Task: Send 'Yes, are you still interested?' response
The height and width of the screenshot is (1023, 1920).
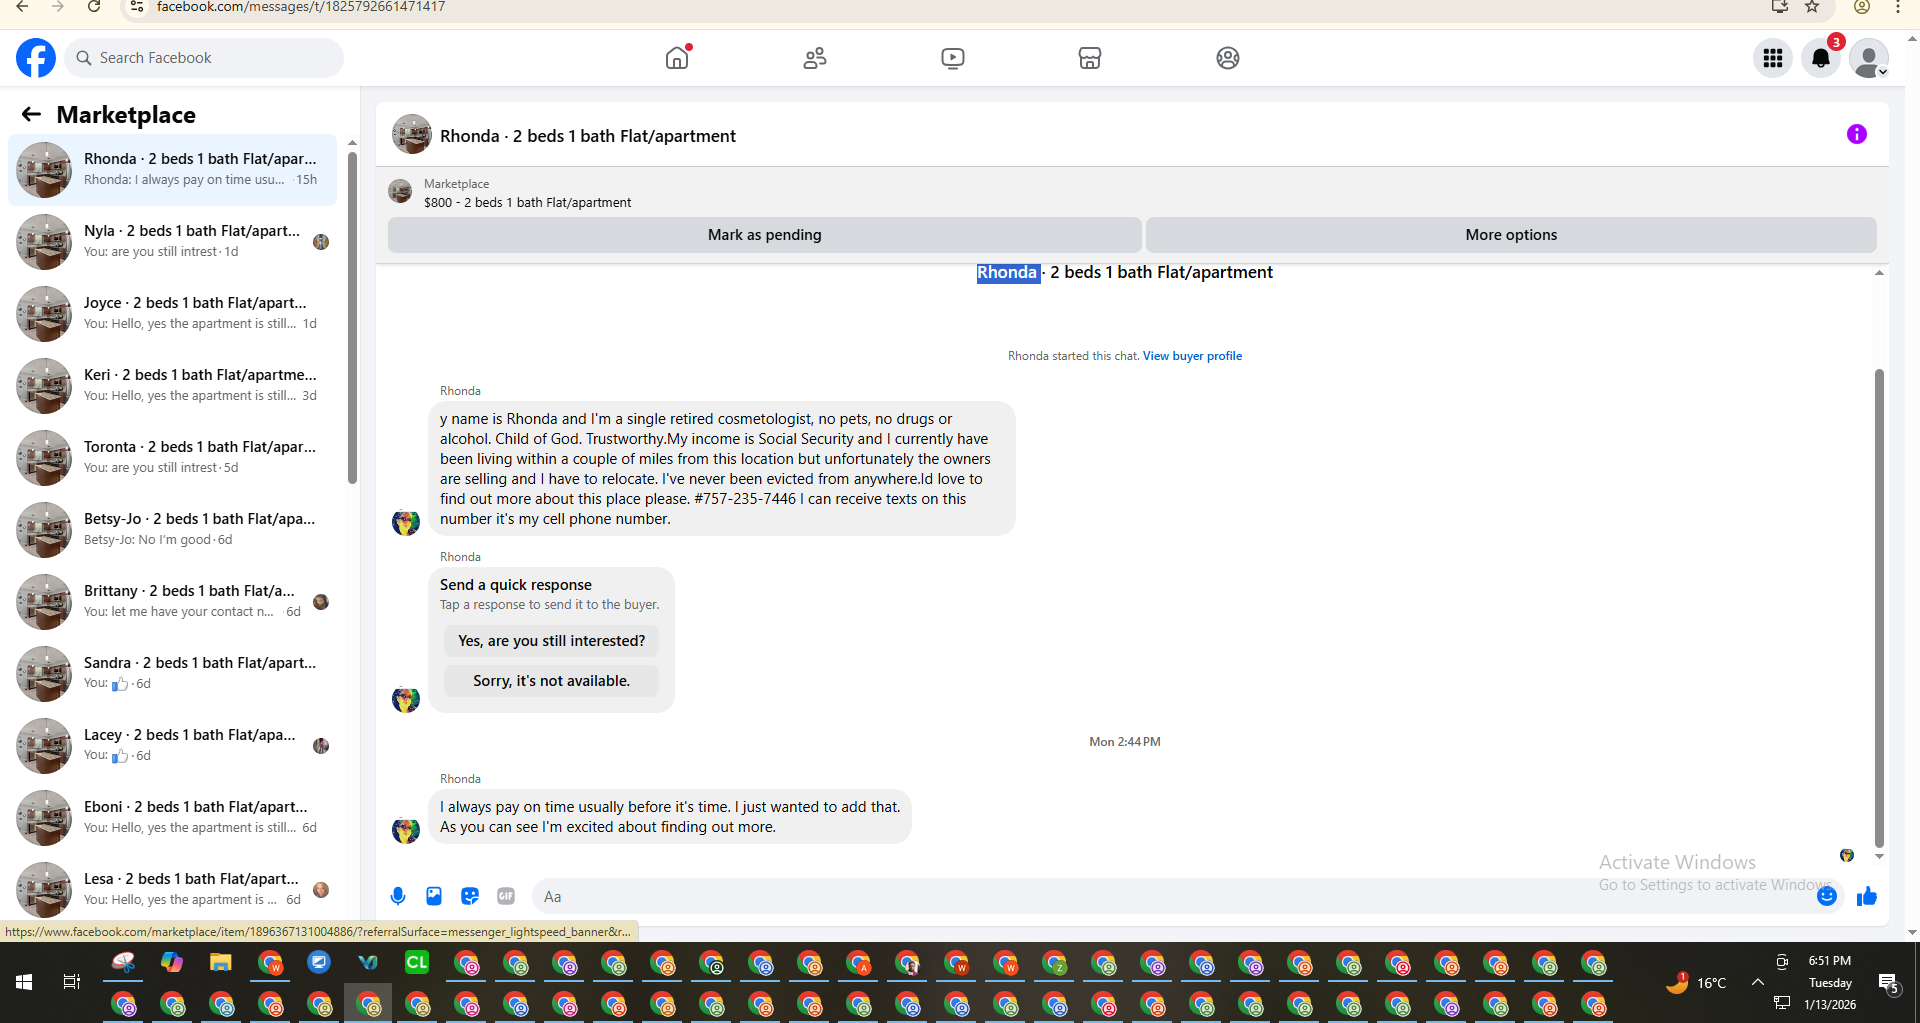Action: click(x=552, y=641)
